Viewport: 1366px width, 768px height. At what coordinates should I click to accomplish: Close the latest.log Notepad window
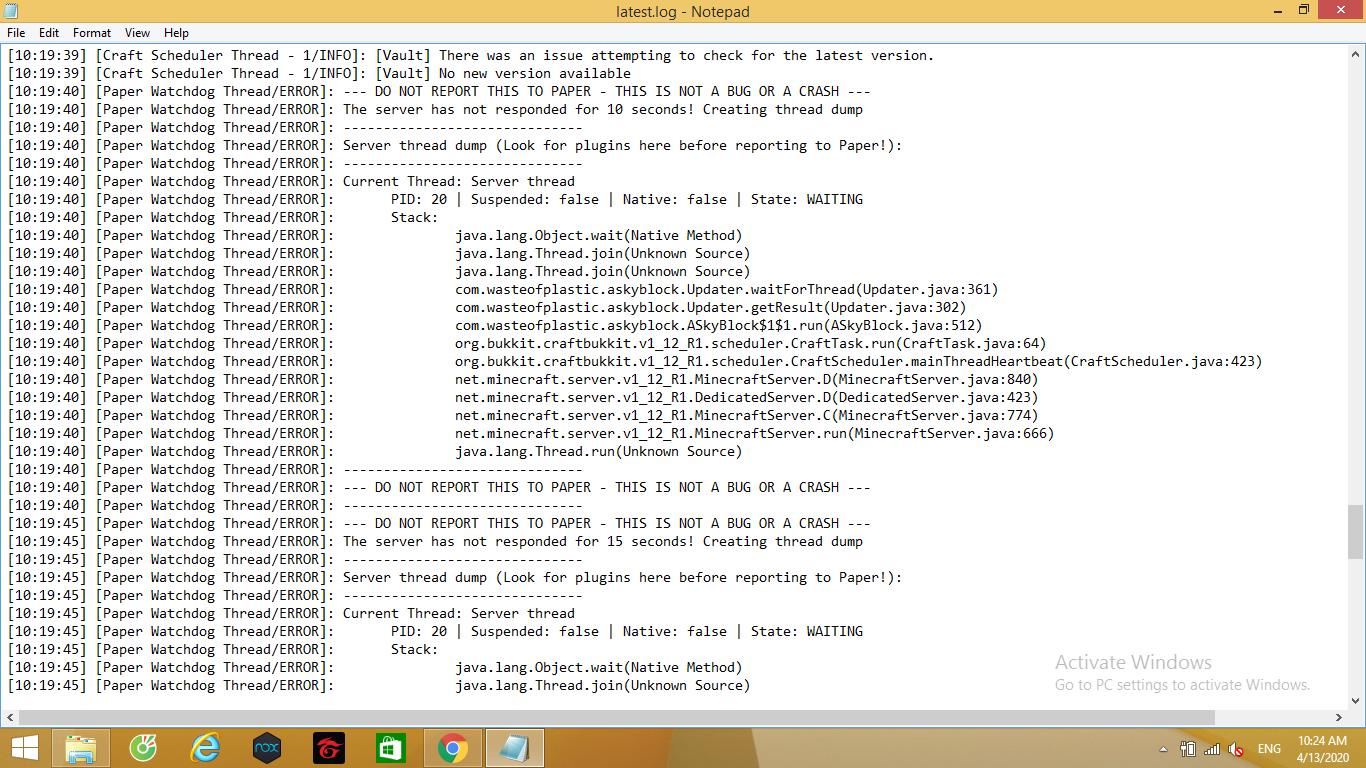(1342, 10)
